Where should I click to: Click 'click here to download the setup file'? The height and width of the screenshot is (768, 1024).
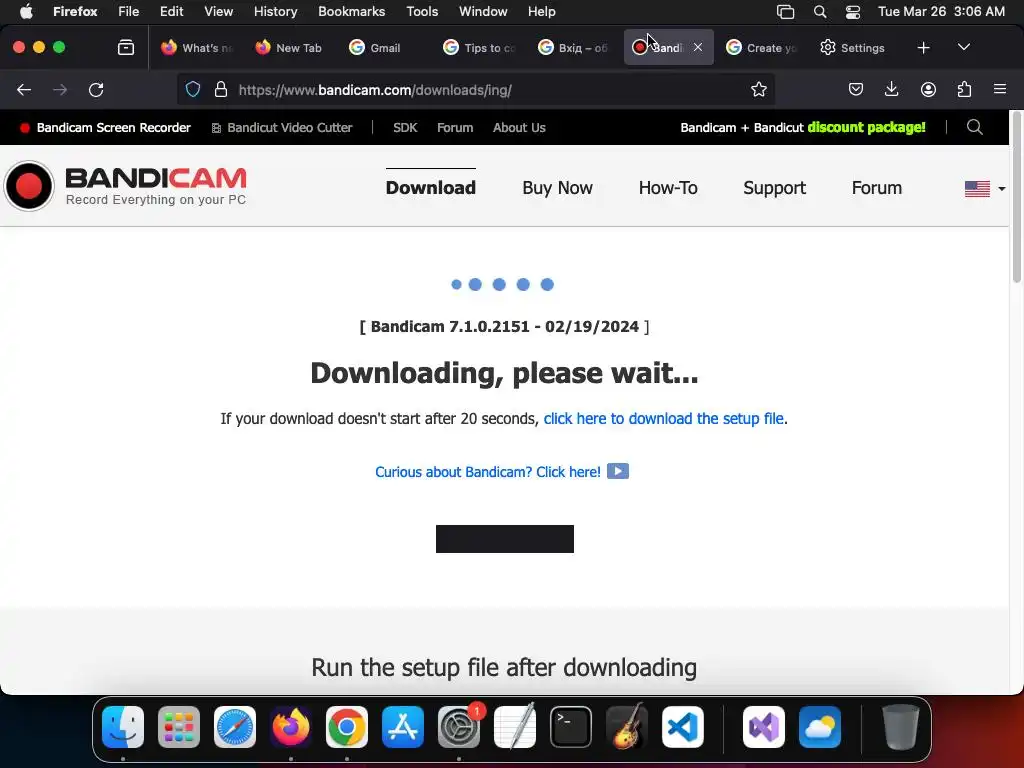(664, 419)
